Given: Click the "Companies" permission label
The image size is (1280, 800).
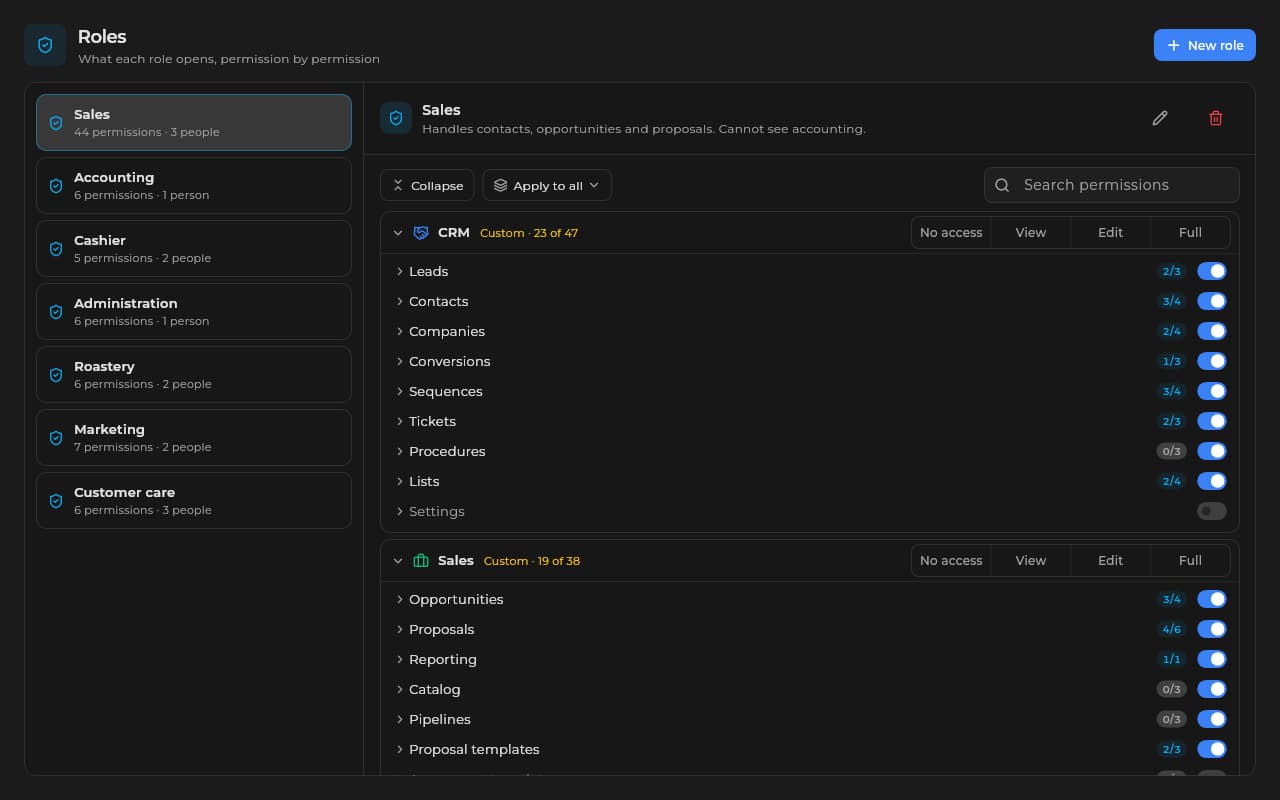Looking at the screenshot, I should (447, 331).
